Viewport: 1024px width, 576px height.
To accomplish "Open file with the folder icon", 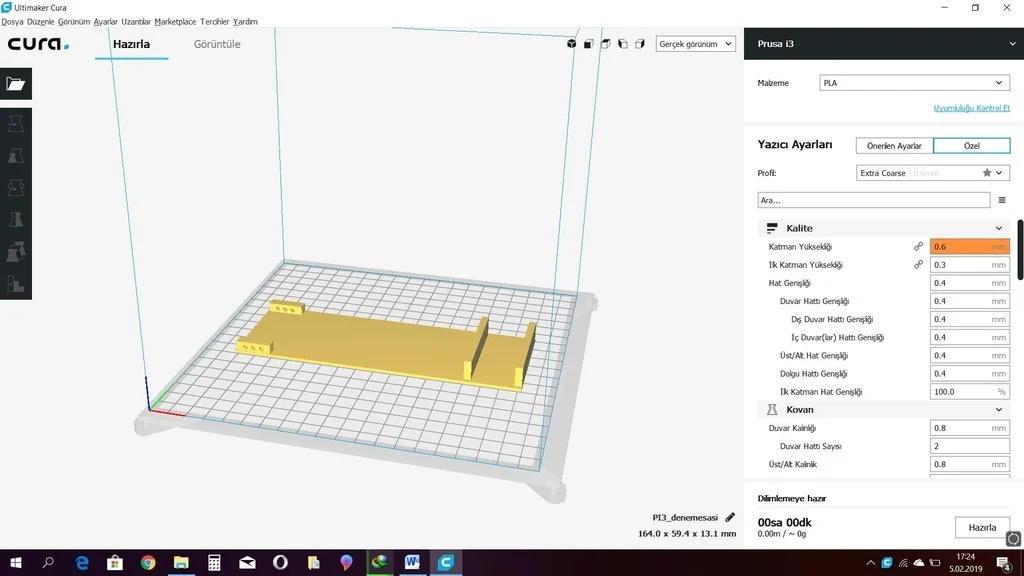I will click(x=16, y=84).
